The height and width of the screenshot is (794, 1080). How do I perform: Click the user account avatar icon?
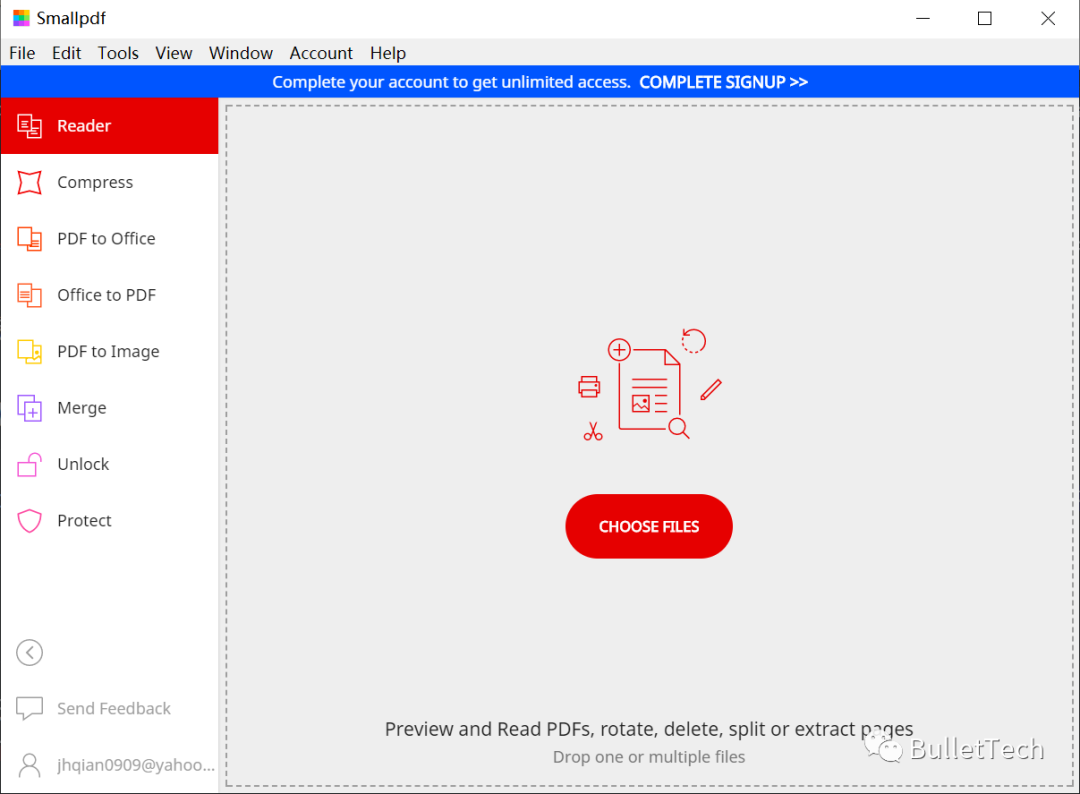pos(29,765)
